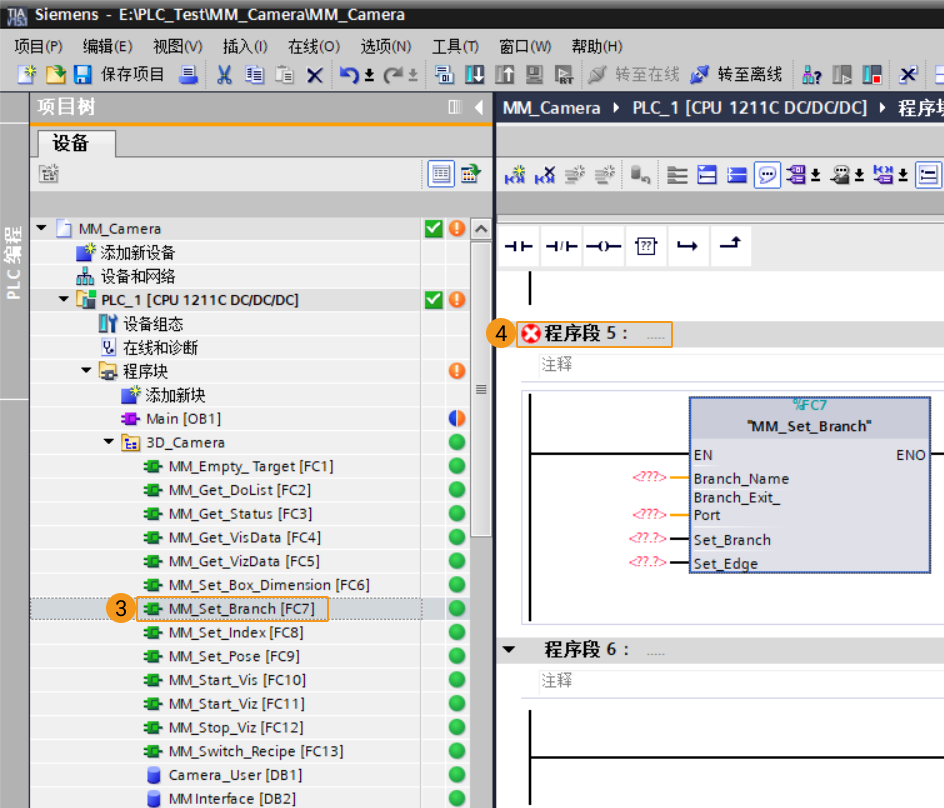The image size is (944, 808).
Task: Open the 编辑(E) menu
Action: pyautogui.click(x=108, y=46)
